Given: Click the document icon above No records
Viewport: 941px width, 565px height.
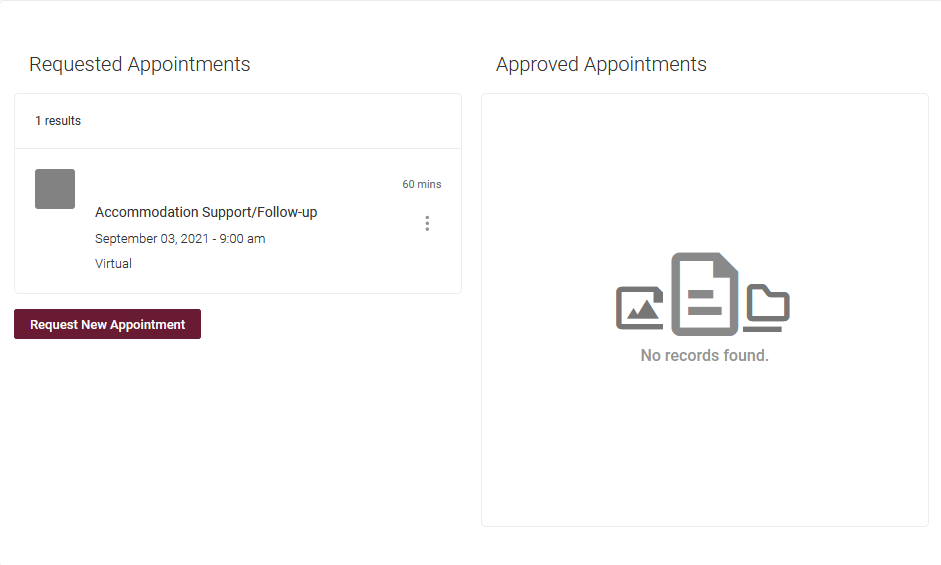Looking at the screenshot, I should [705, 293].
